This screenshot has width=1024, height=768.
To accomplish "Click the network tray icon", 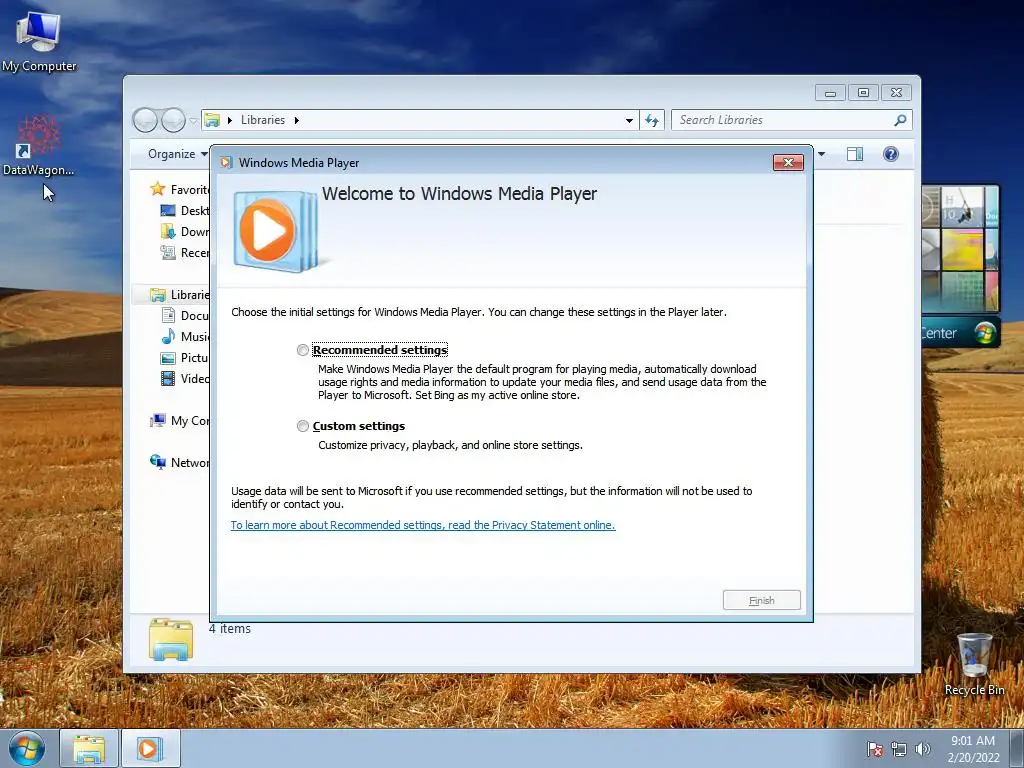I will (899, 749).
